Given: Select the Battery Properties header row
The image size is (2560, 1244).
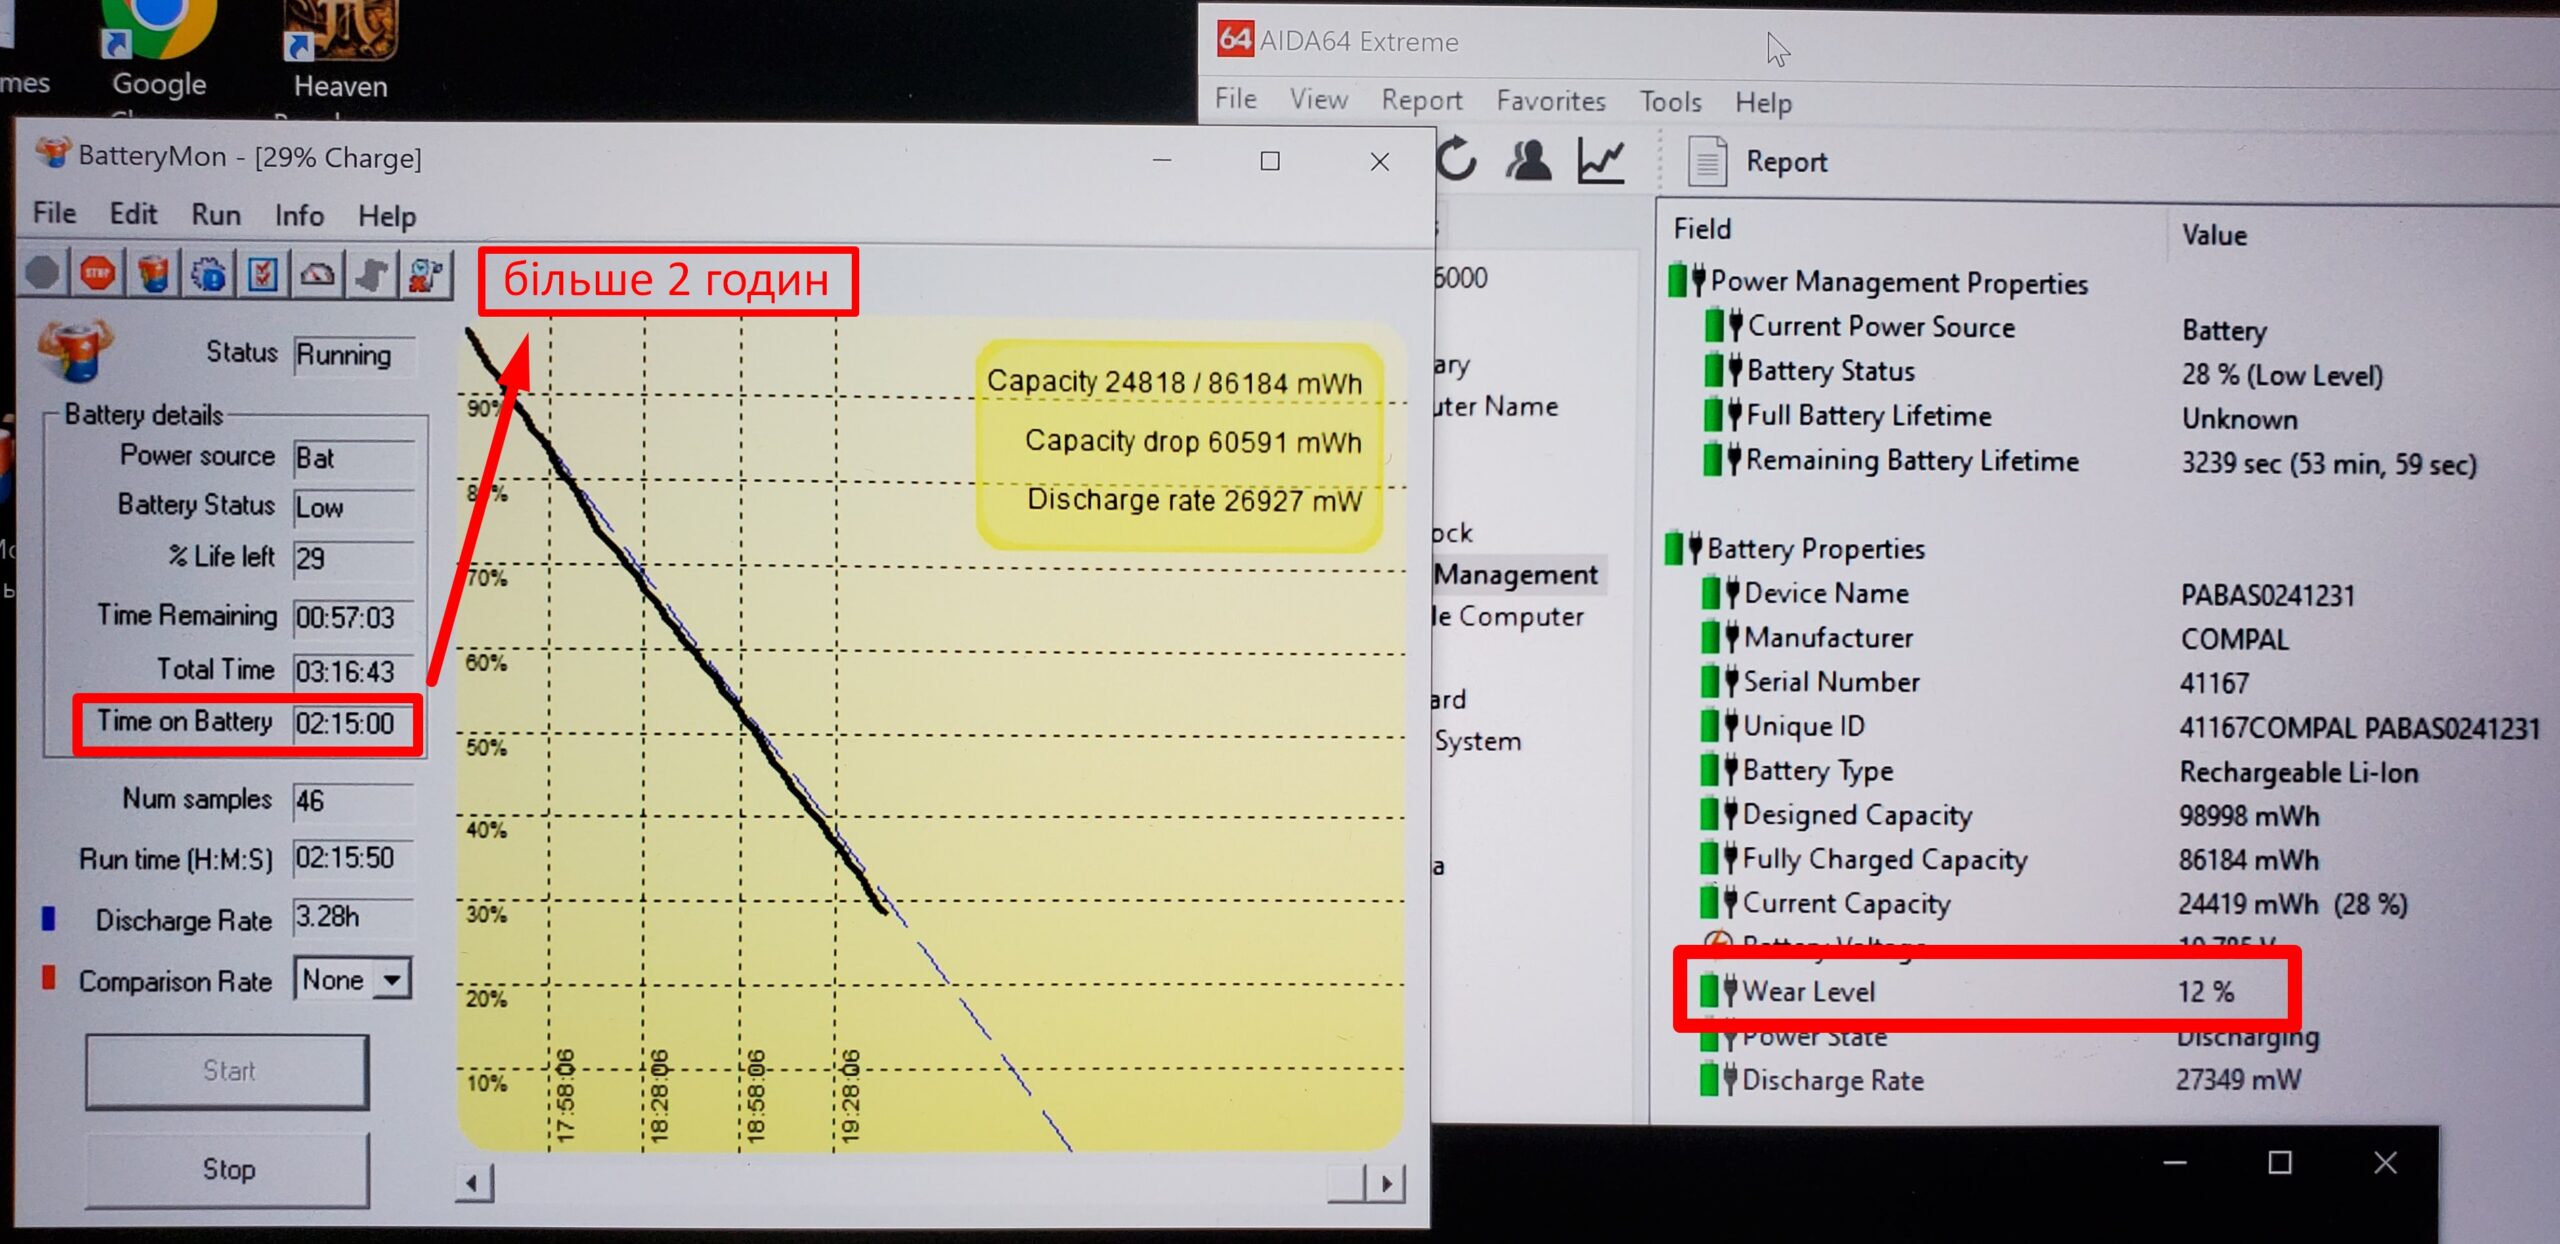Looking at the screenshot, I should pos(1815,549).
